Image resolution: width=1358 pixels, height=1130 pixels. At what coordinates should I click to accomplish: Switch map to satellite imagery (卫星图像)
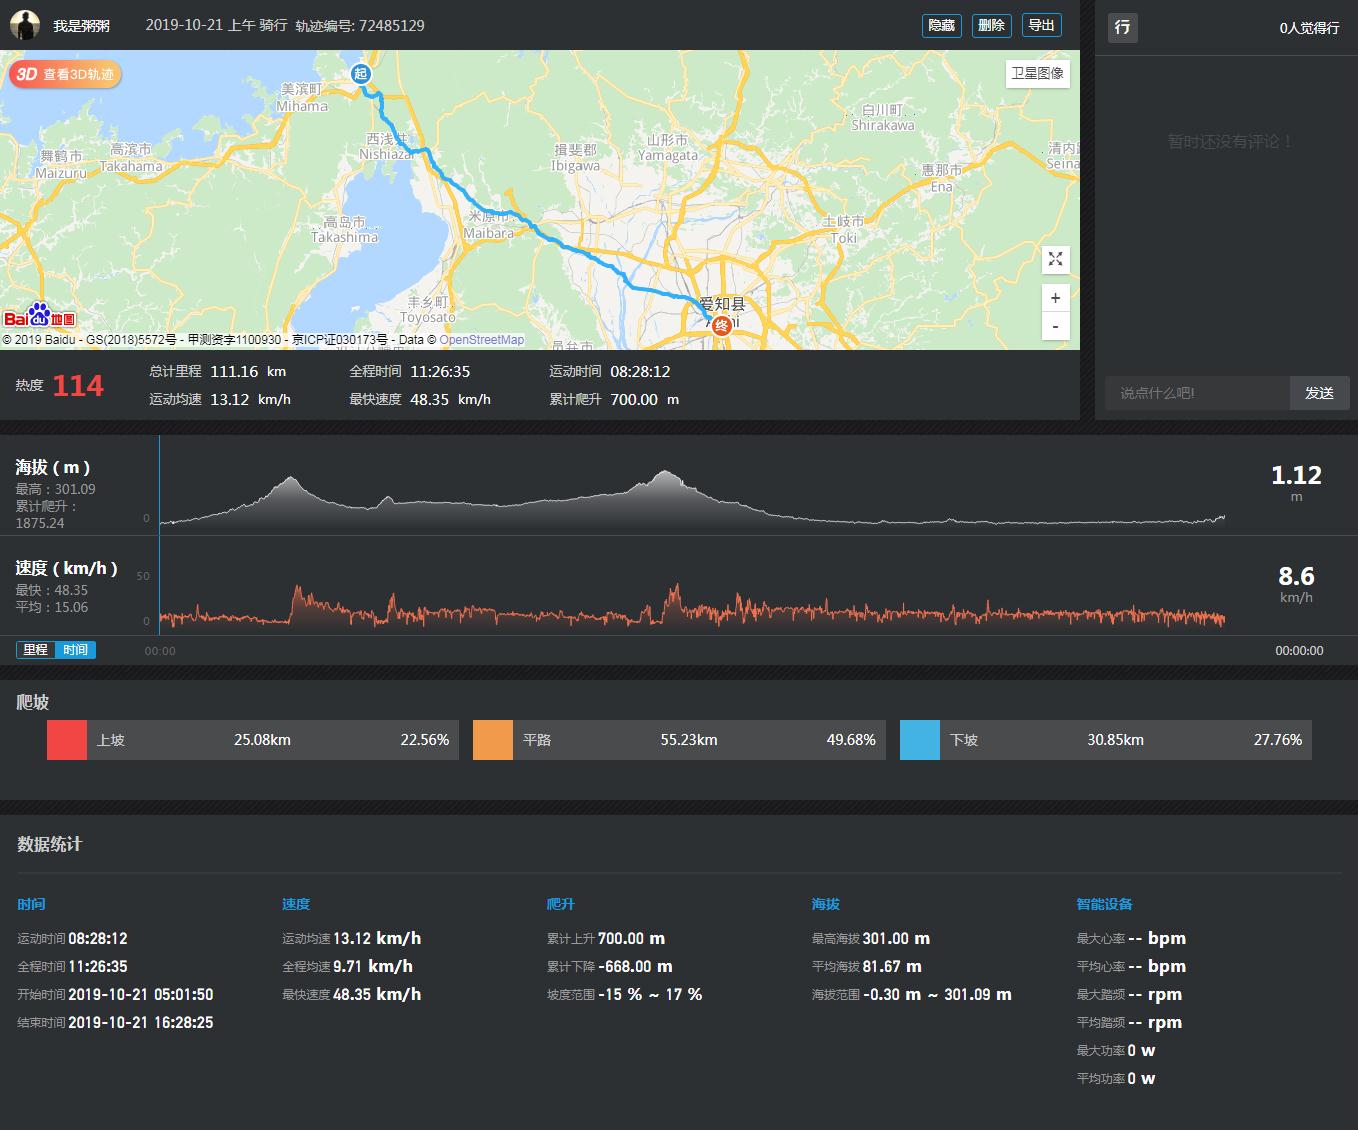[1037, 74]
